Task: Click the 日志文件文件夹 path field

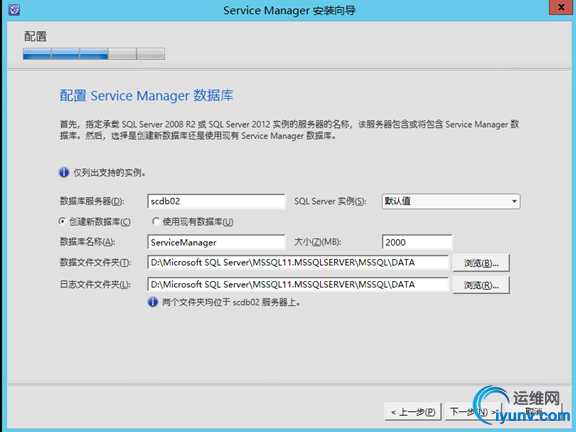Action: pyautogui.click(x=298, y=285)
